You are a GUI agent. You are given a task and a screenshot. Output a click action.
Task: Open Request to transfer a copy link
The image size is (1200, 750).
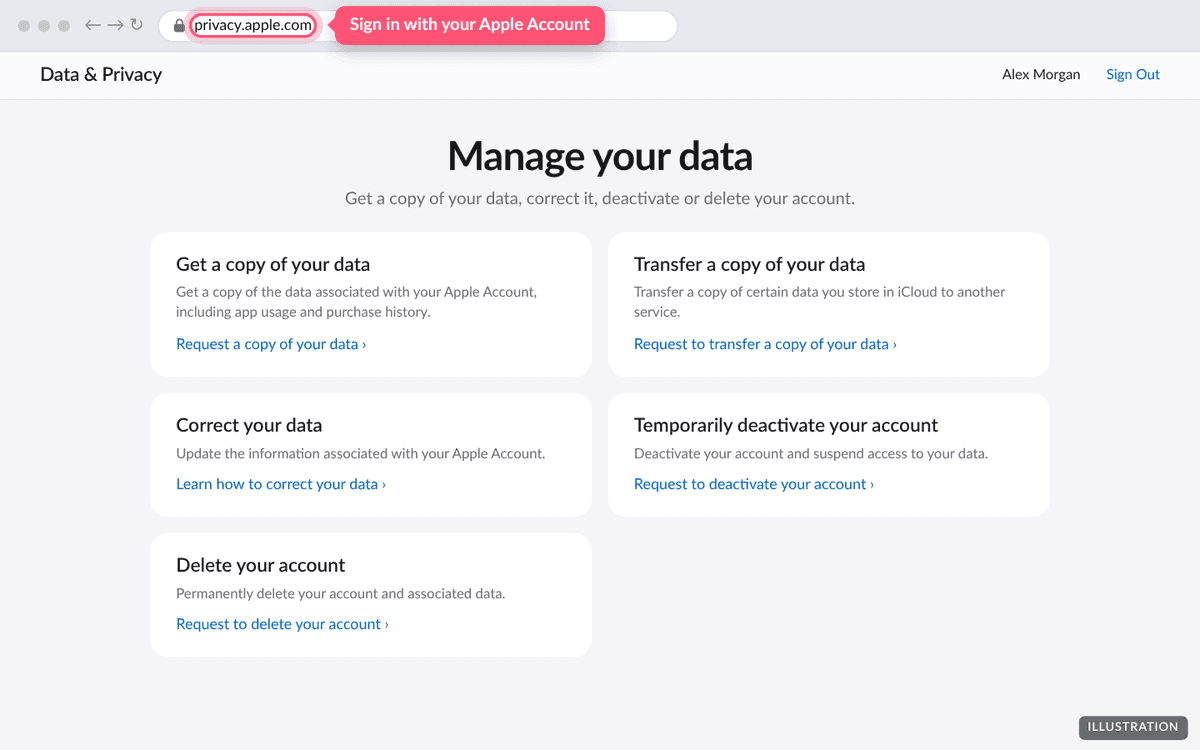765,344
